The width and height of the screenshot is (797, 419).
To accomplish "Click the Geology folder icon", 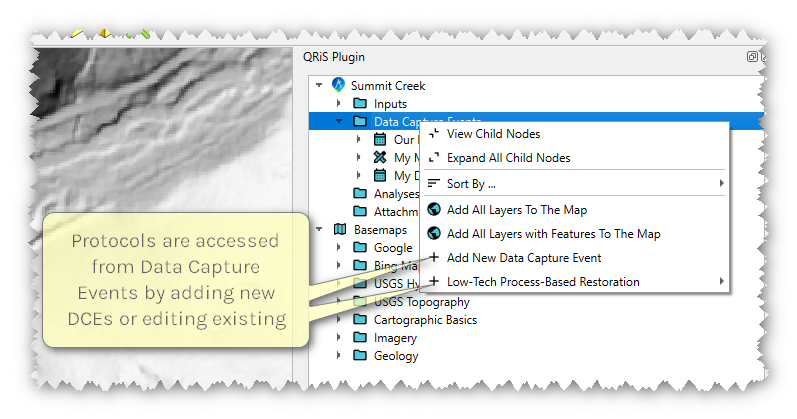I will coord(360,356).
